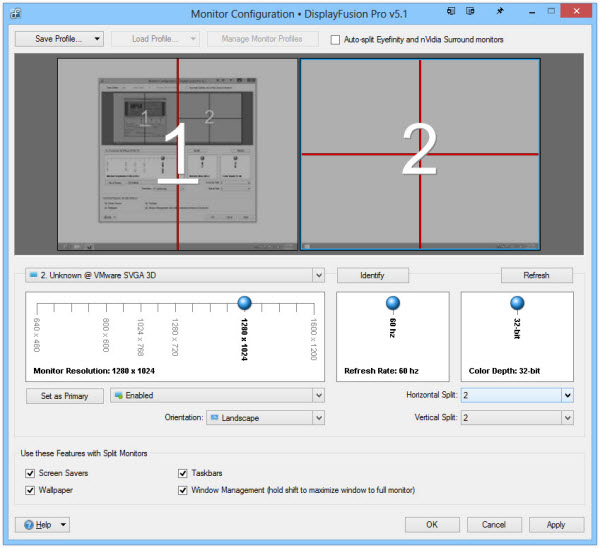Screen dimensions: 600x548
Task: Click the 800 x 600 resolution label
Action: pos(106,335)
